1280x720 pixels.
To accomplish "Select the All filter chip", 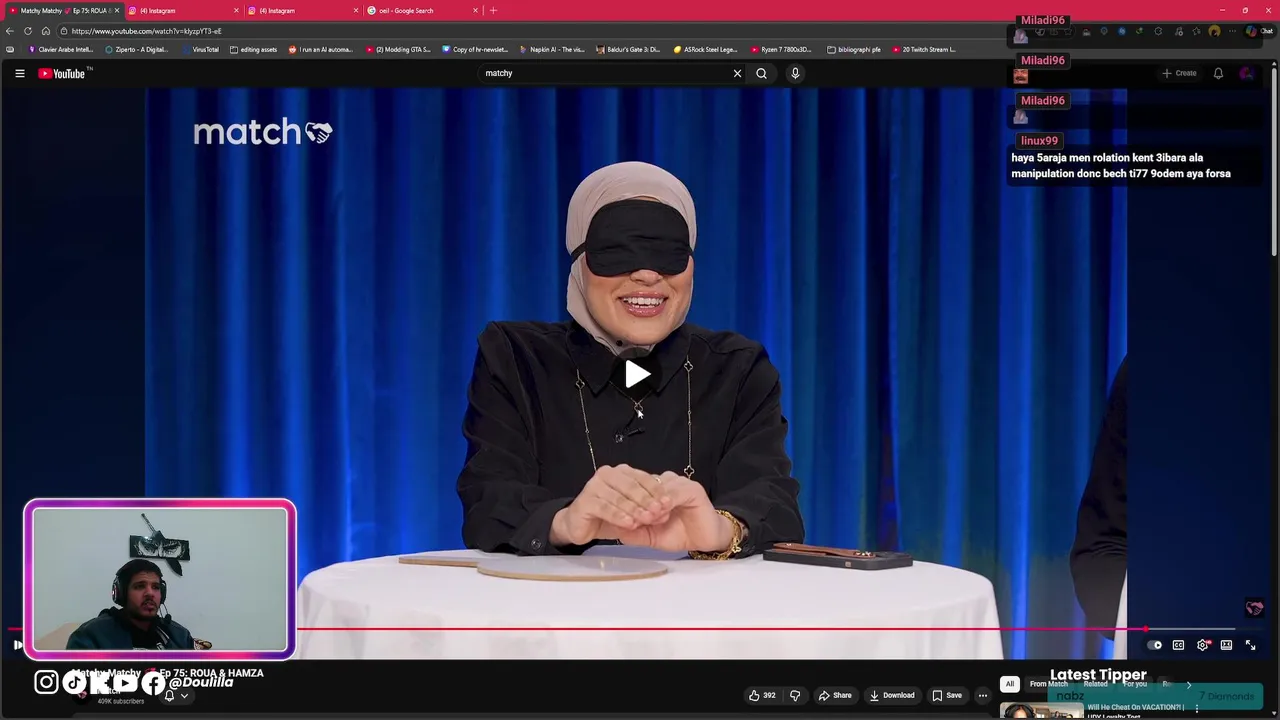I will click(x=1010, y=684).
